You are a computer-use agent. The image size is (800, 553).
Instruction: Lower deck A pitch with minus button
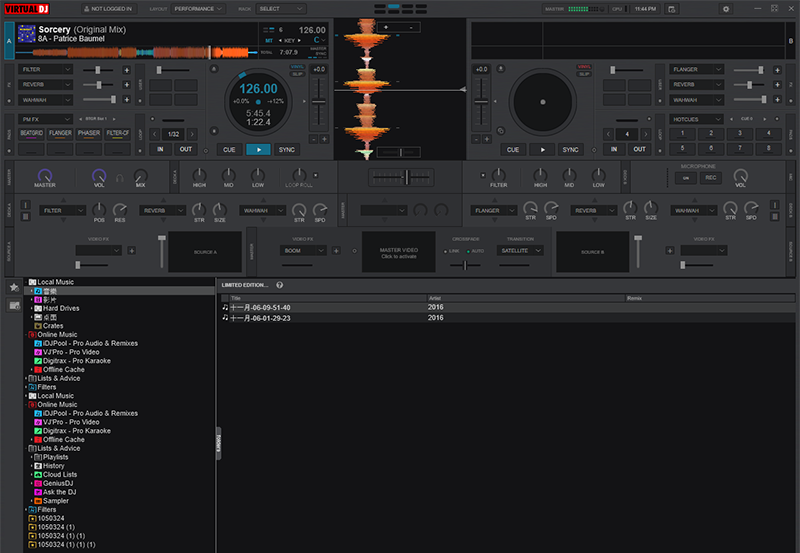[x=314, y=139]
